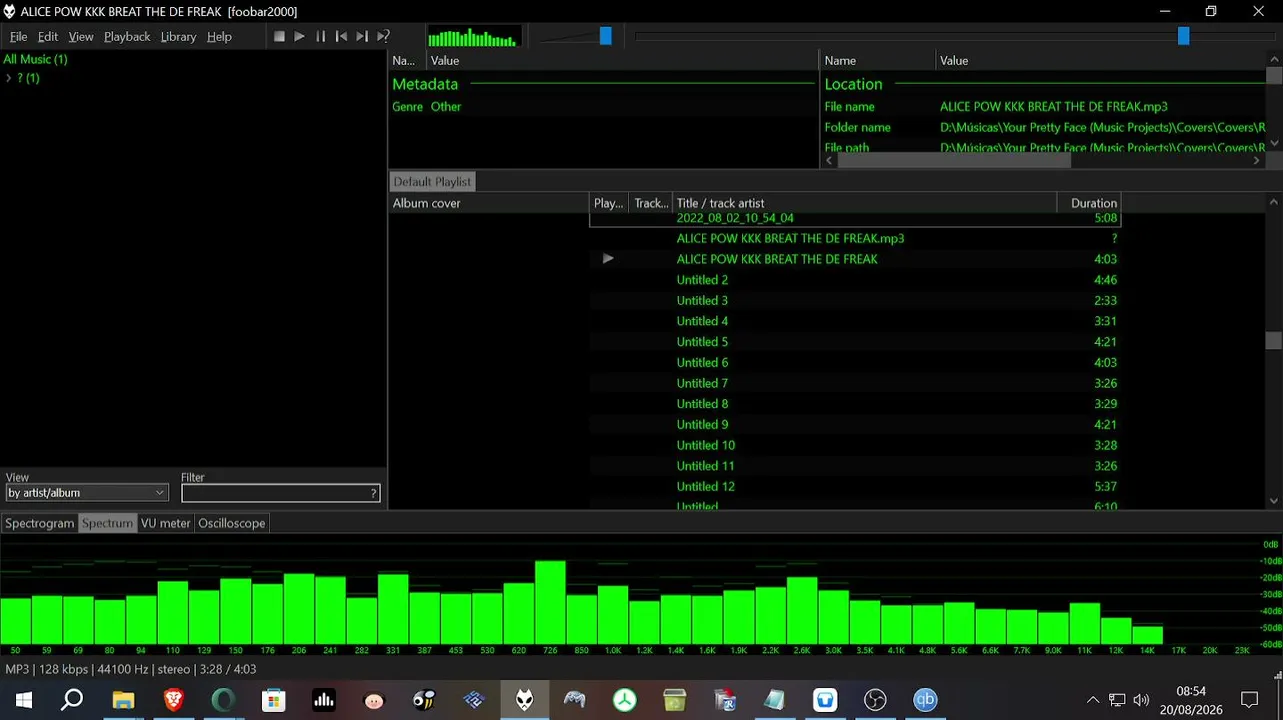
Task: Select the Default Playlist tab
Action: 432,182
